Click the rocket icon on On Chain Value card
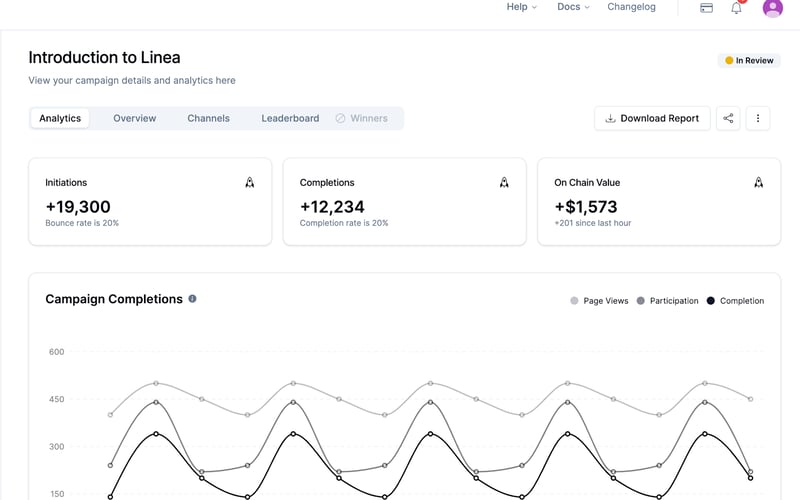 [759, 182]
